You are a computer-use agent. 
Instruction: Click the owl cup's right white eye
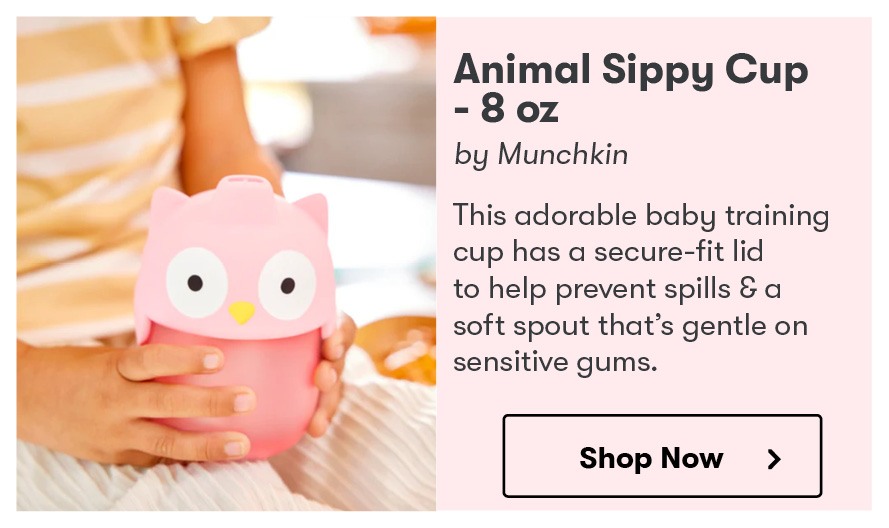coord(287,285)
